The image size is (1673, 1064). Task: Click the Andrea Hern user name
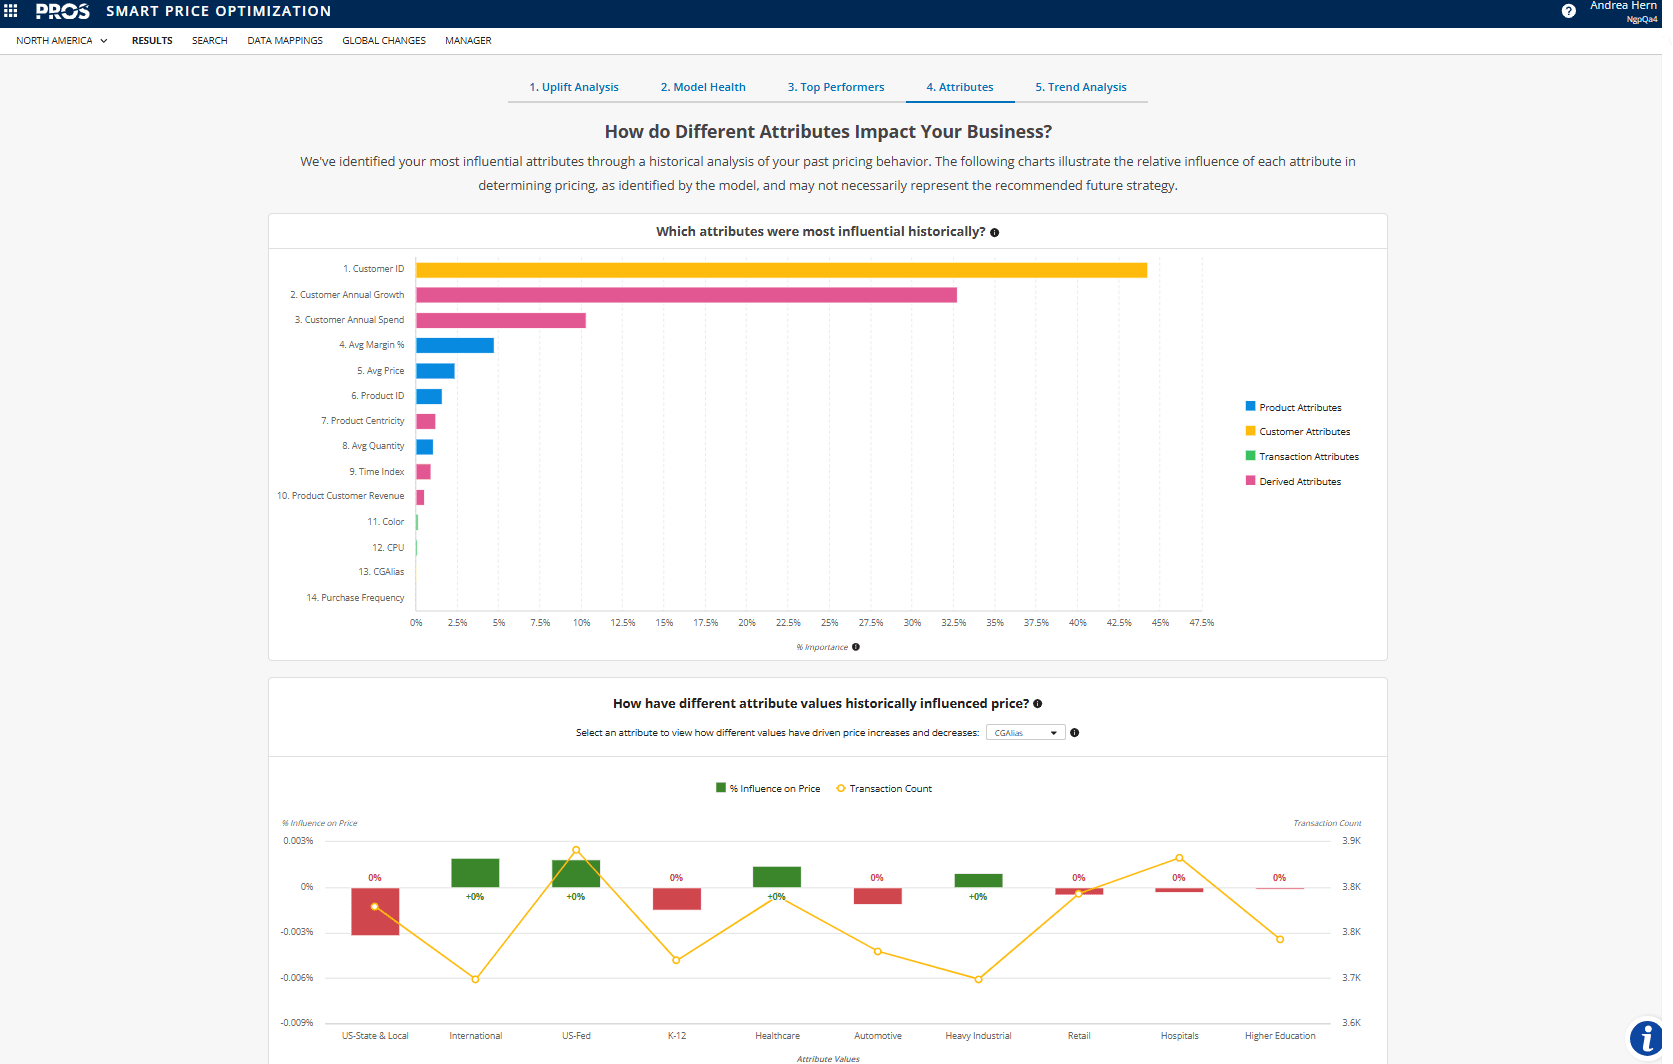tap(1623, 6)
